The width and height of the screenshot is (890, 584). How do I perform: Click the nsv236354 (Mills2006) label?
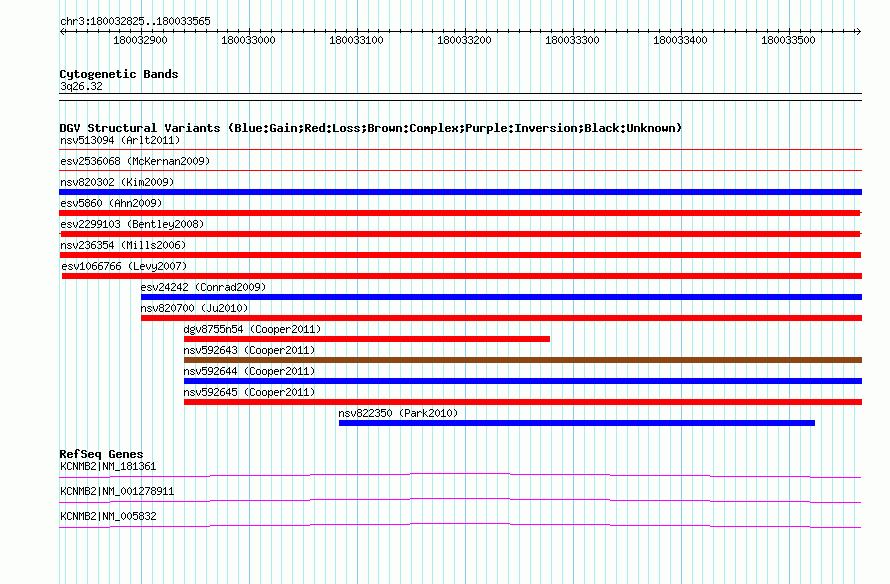click(x=123, y=245)
